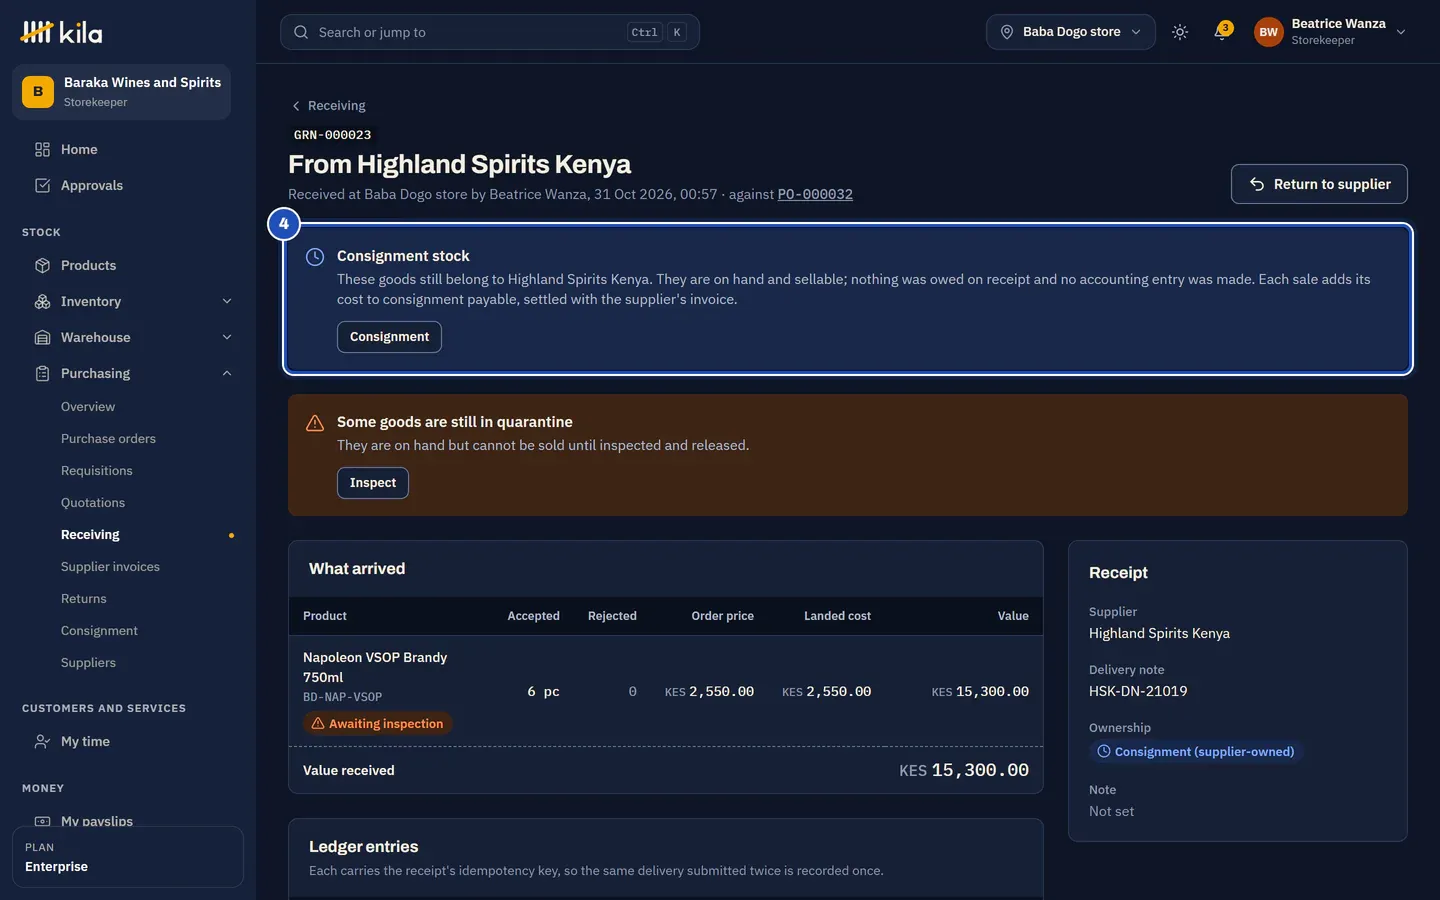Click the Order price column header
The image size is (1440, 900).
(722, 616)
